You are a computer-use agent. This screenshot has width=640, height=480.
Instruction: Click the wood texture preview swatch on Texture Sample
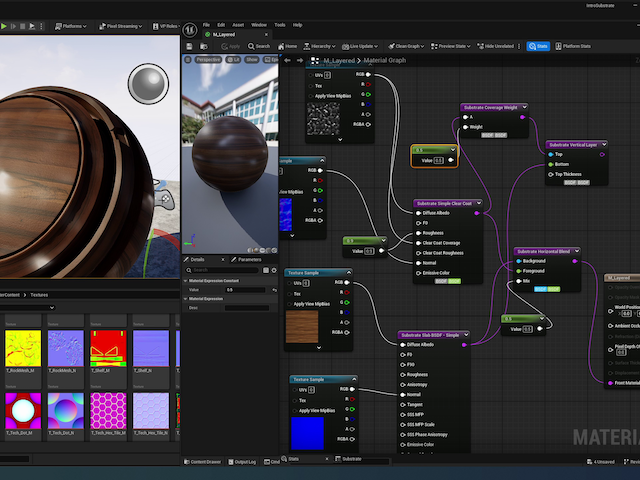coord(302,327)
